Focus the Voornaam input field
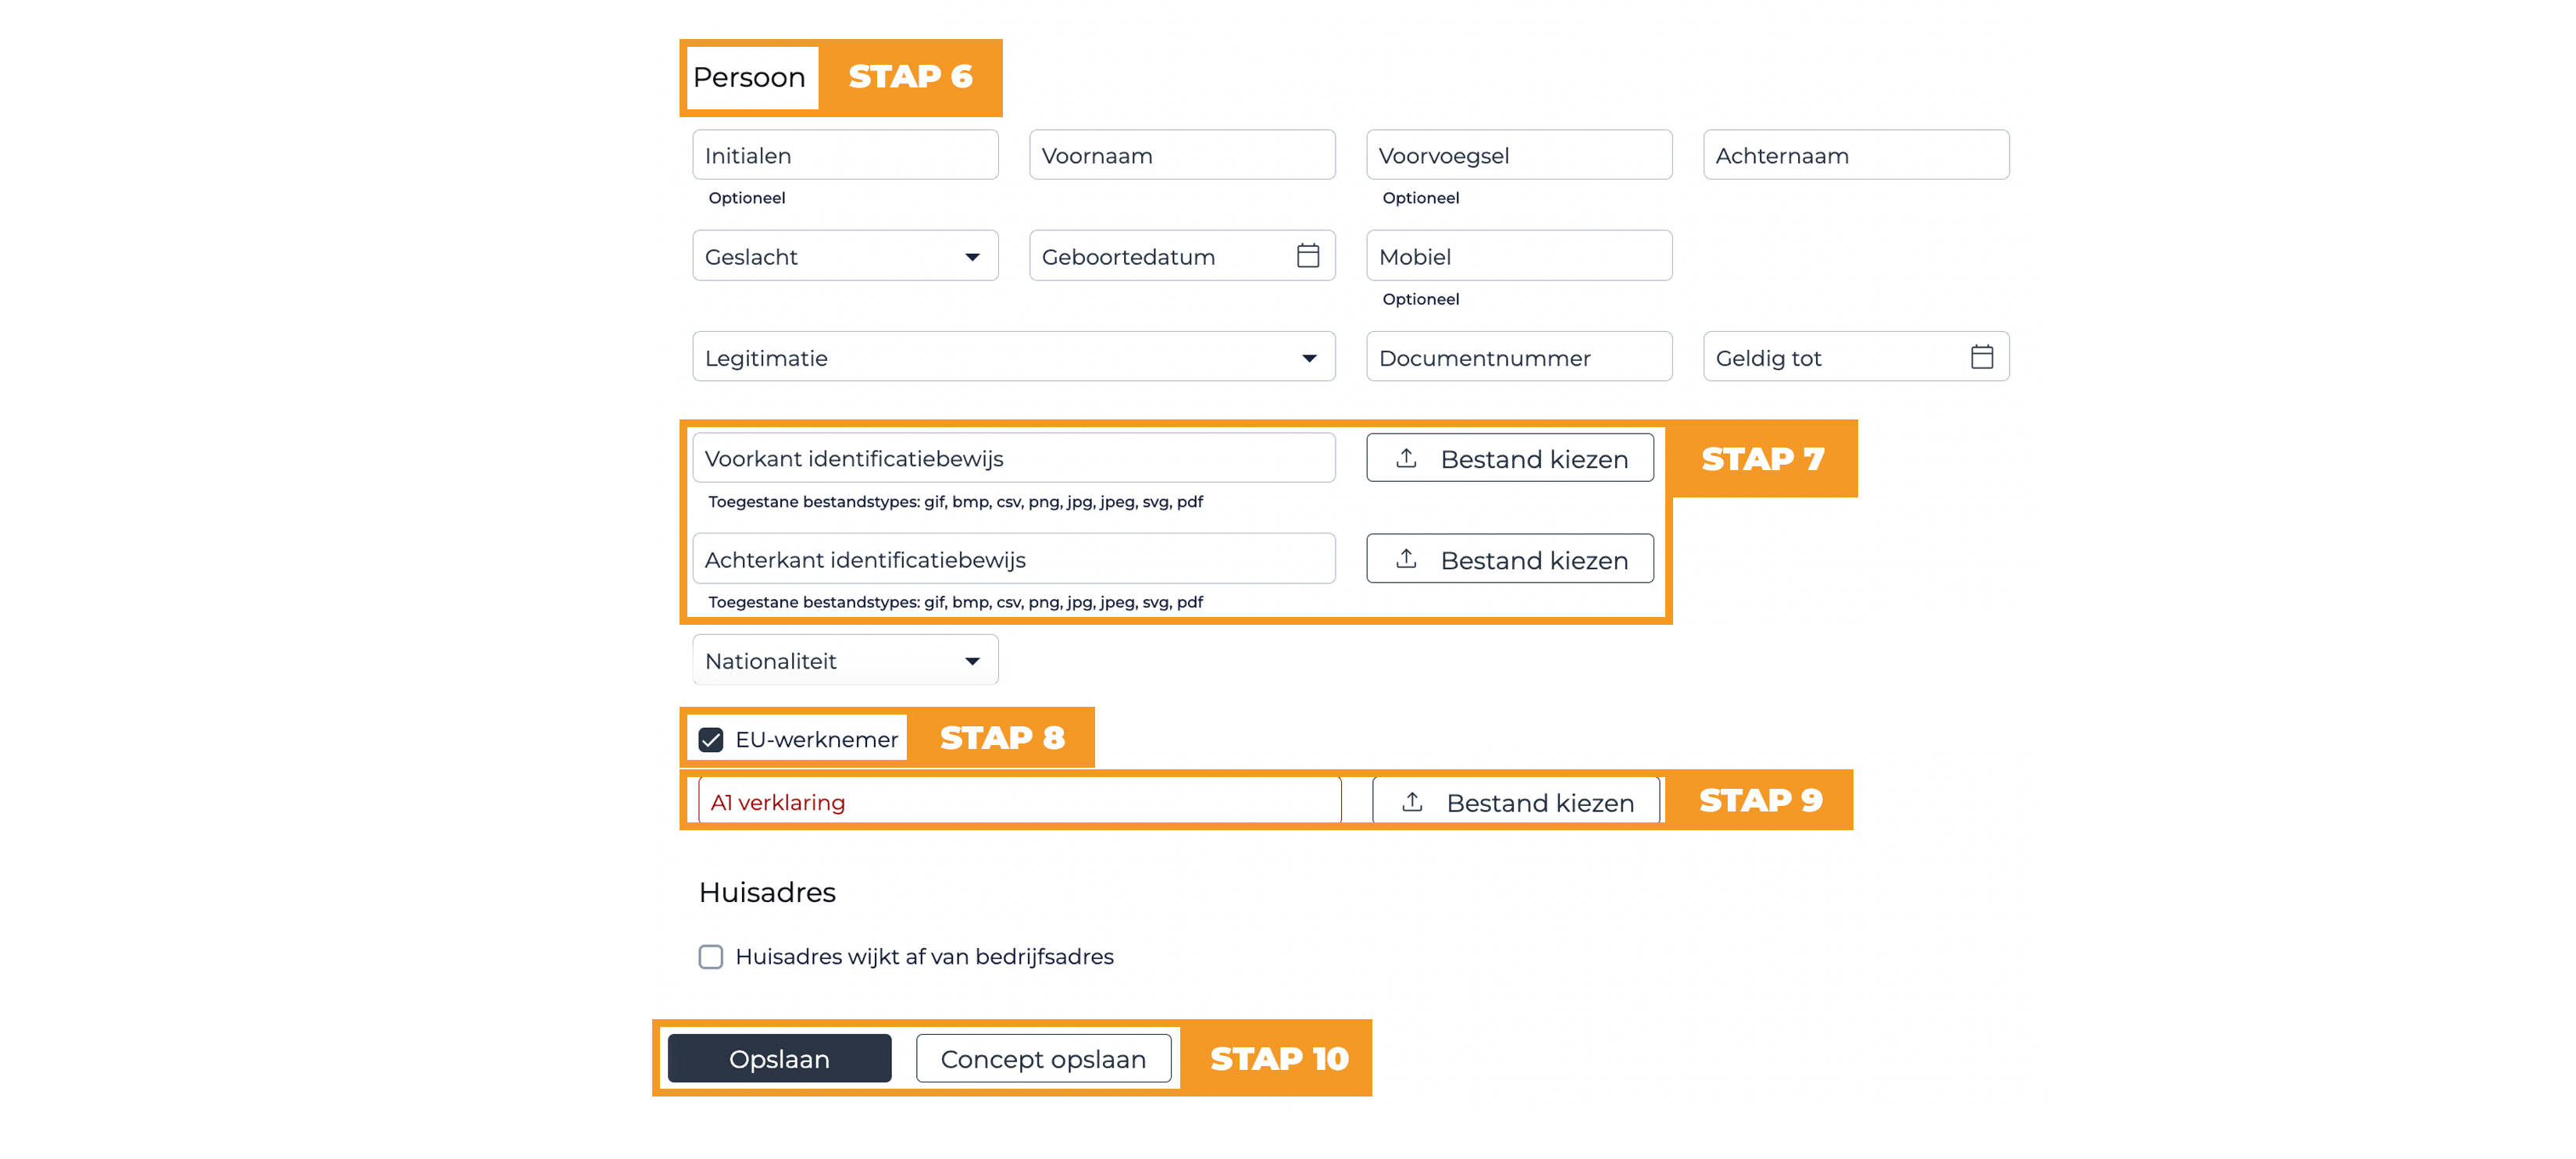 point(1182,155)
